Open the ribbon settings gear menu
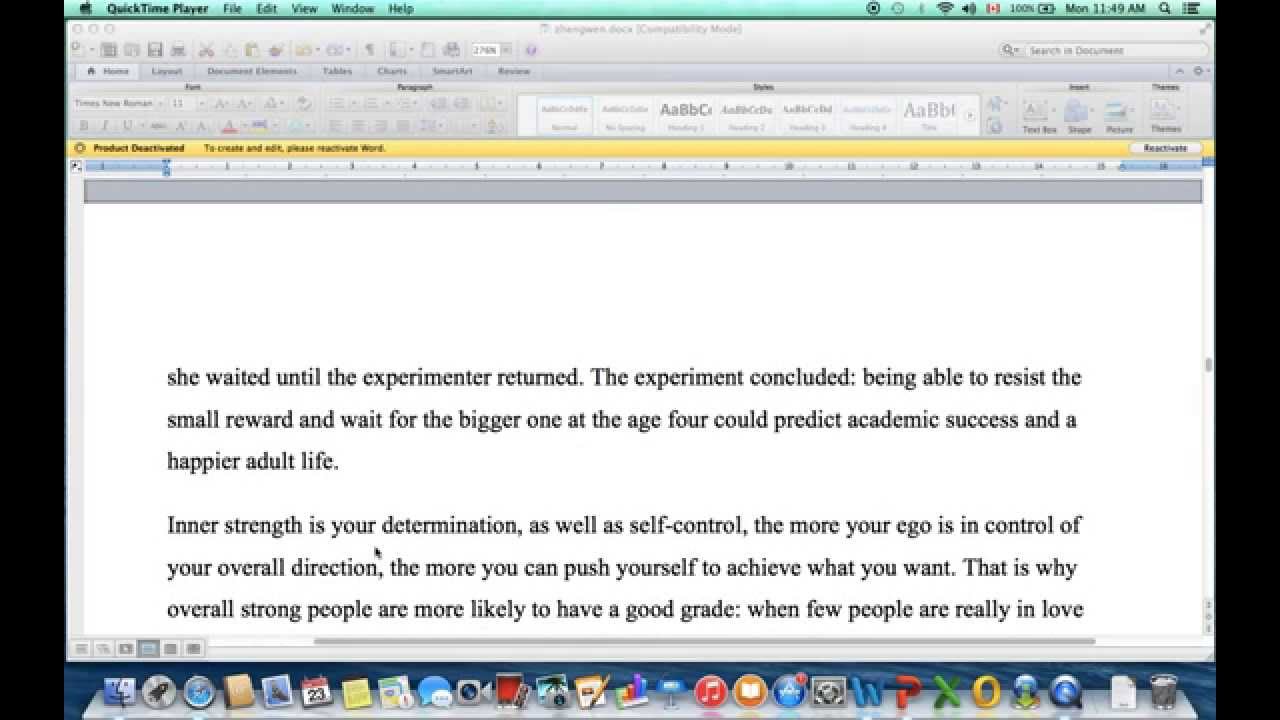 tap(1199, 71)
